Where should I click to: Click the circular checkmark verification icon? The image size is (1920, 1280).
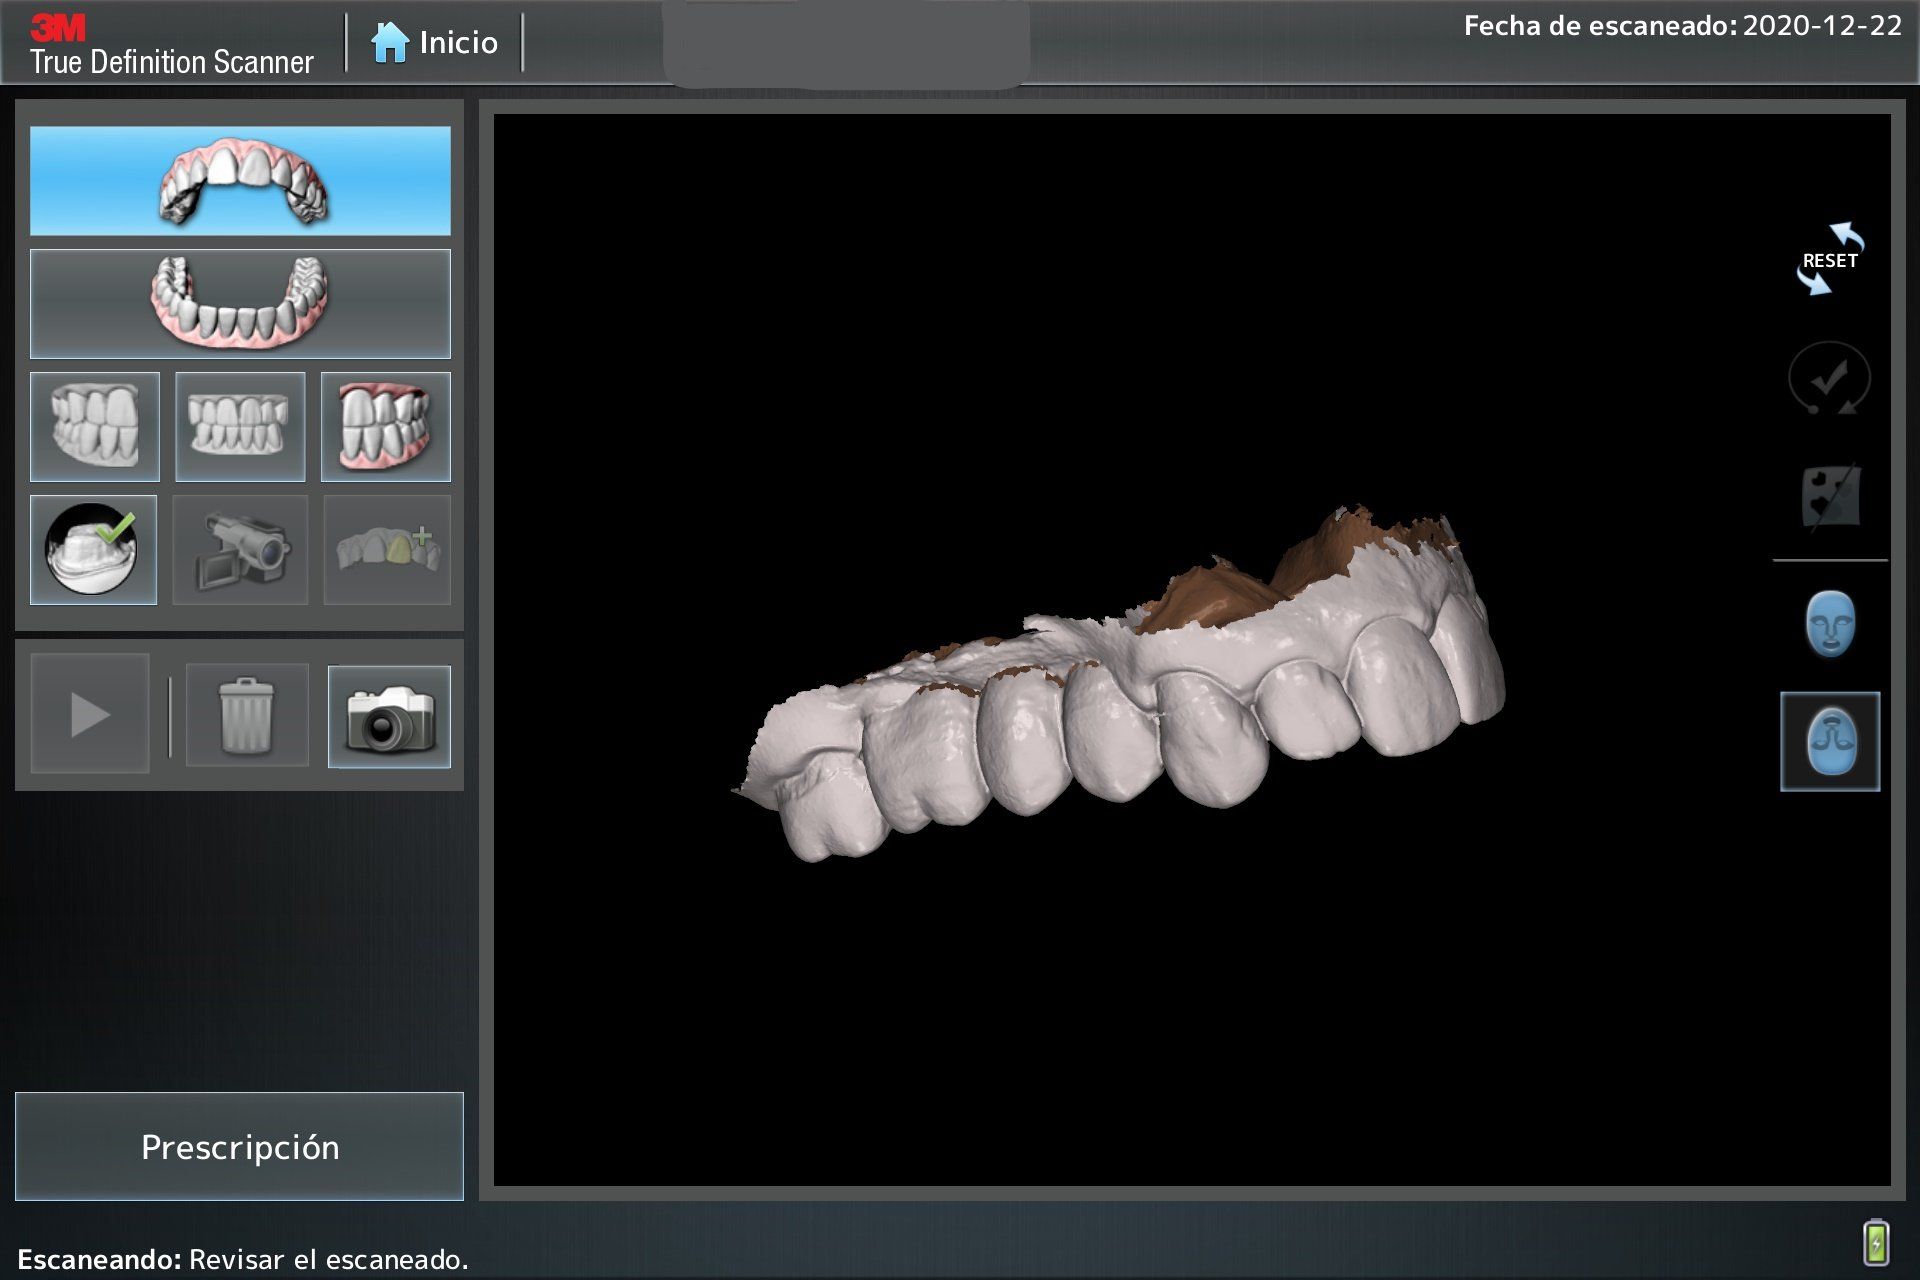click(x=1829, y=379)
